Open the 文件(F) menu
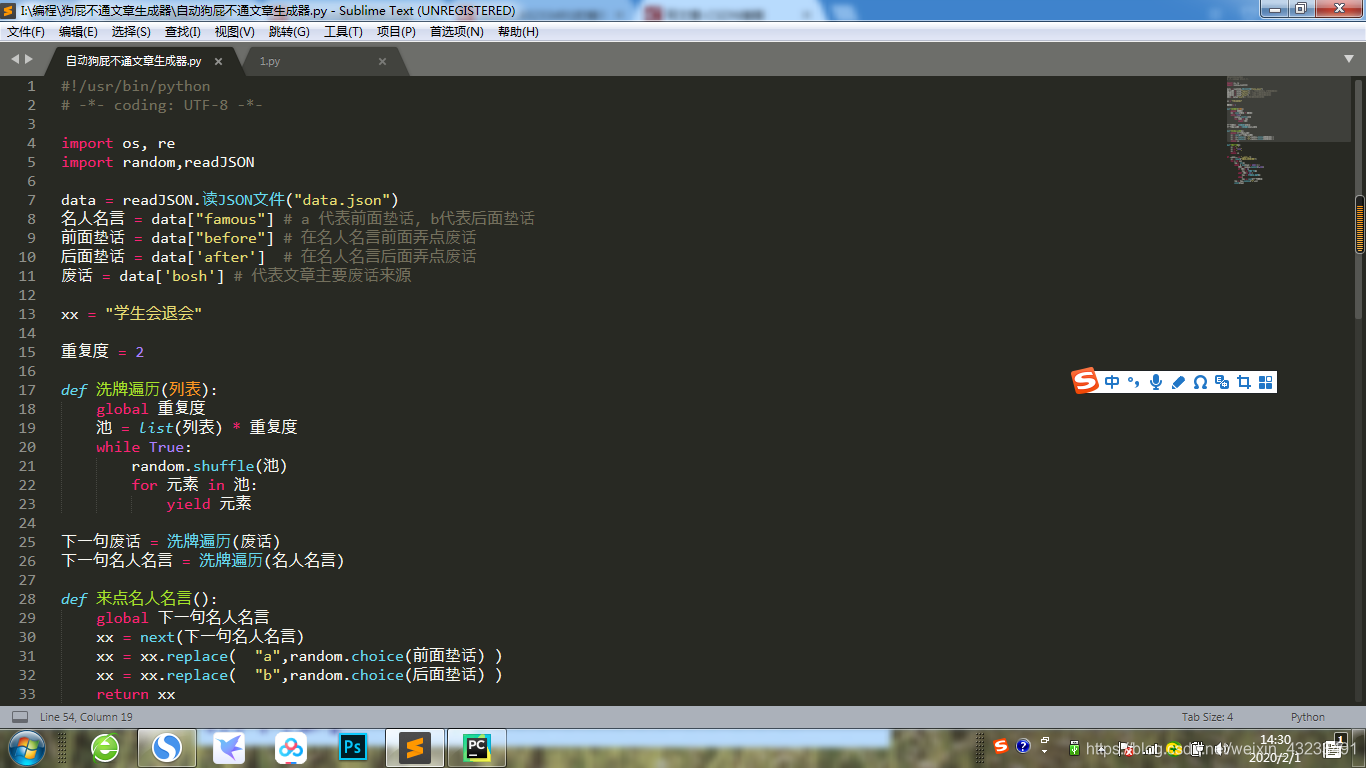The height and width of the screenshot is (768, 1366). click(x=26, y=32)
